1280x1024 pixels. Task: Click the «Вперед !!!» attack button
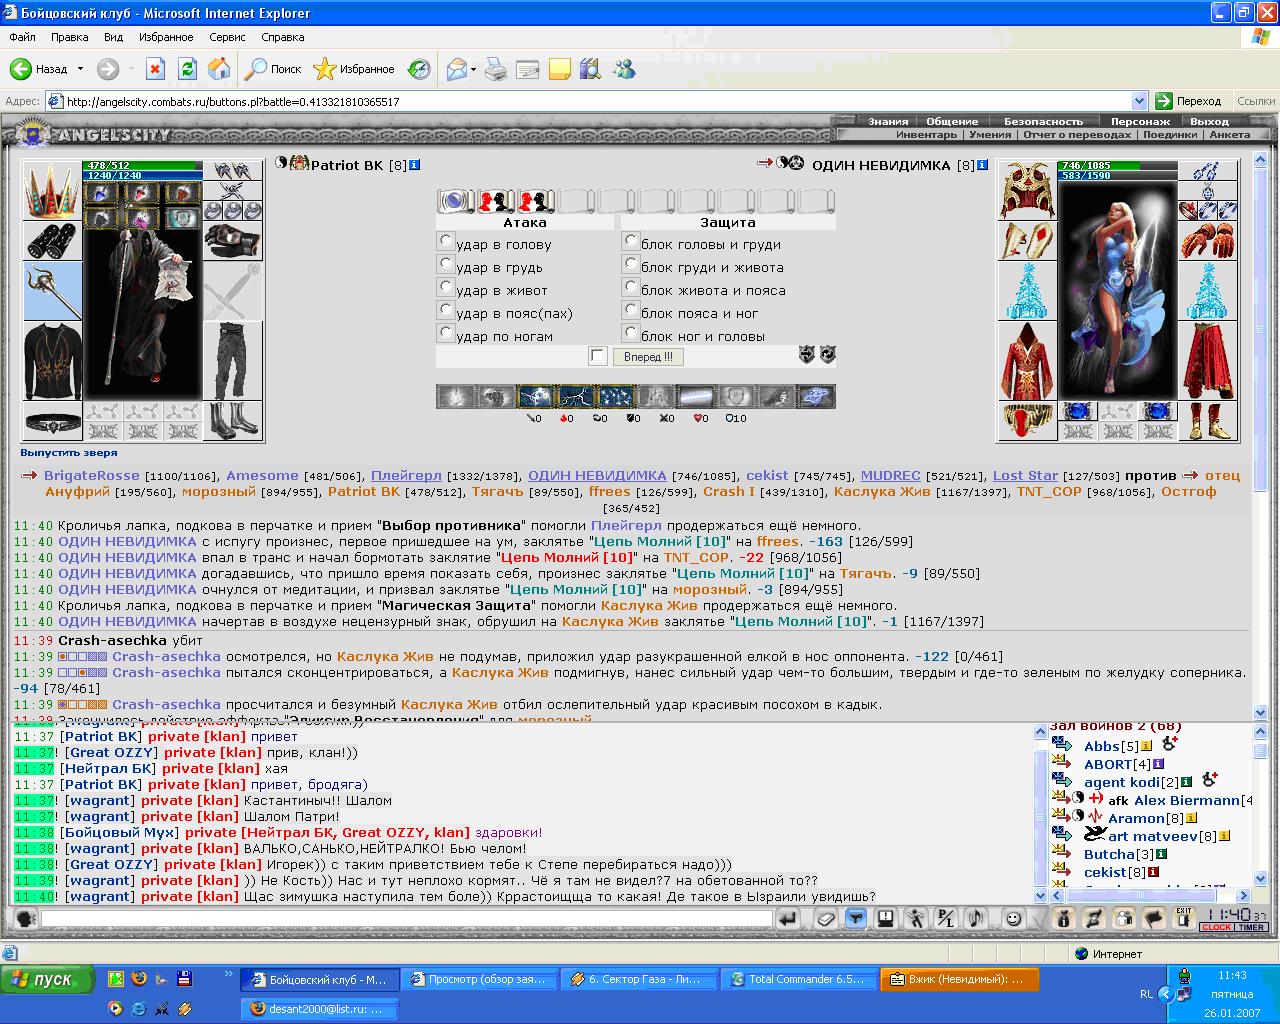click(648, 356)
